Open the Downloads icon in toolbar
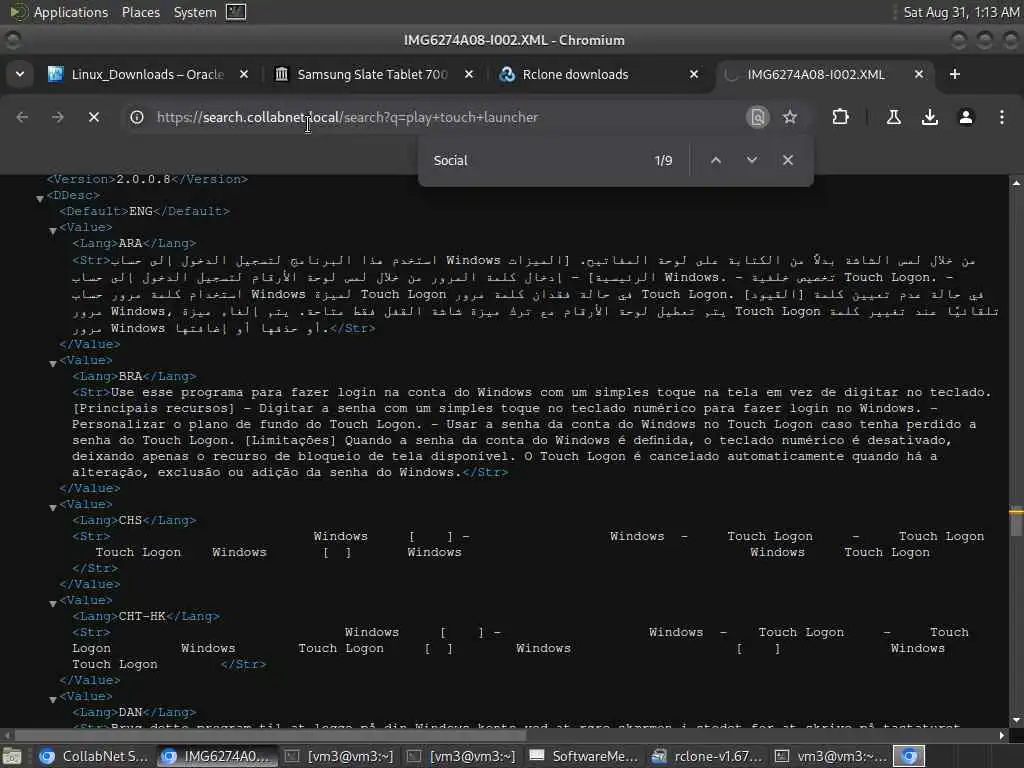Viewport: 1024px width, 768px height. 930,118
